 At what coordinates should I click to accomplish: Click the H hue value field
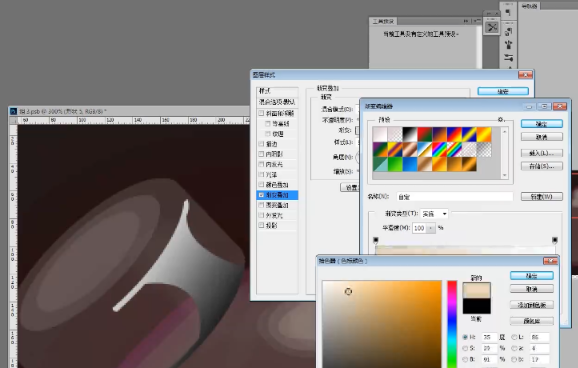click(x=489, y=337)
